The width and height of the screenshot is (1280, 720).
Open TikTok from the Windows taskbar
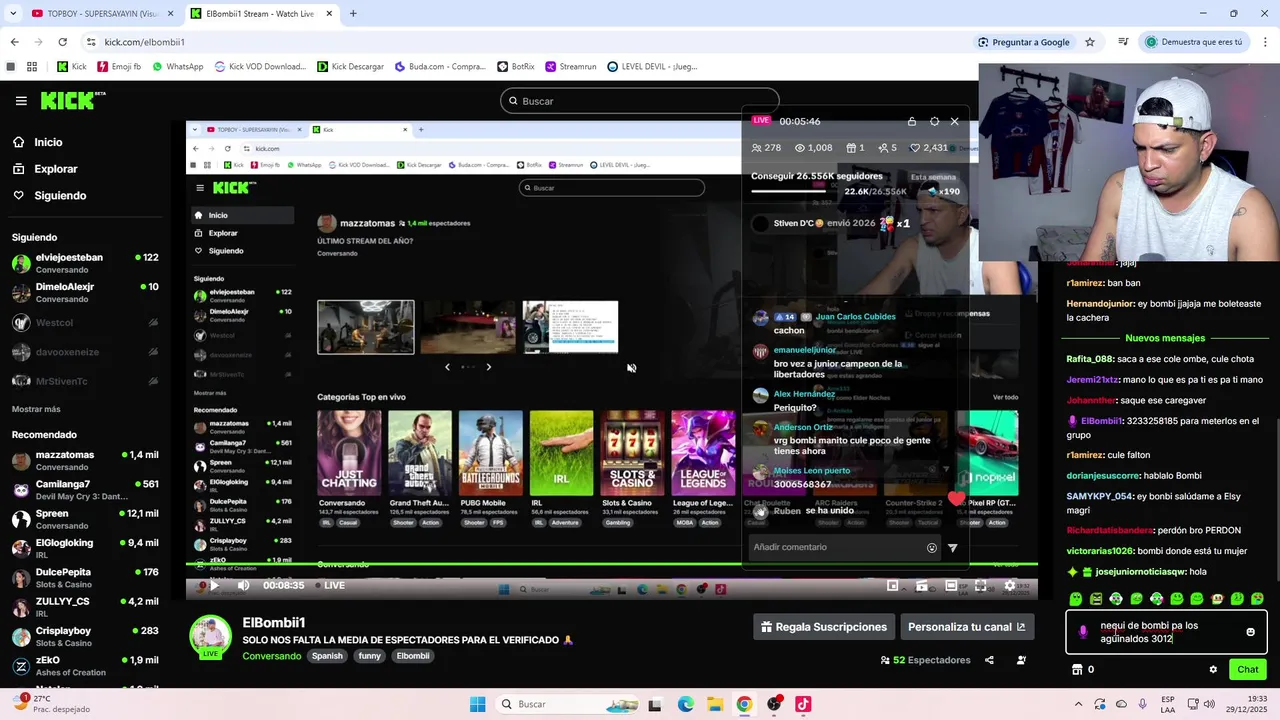[x=803, y=704]
